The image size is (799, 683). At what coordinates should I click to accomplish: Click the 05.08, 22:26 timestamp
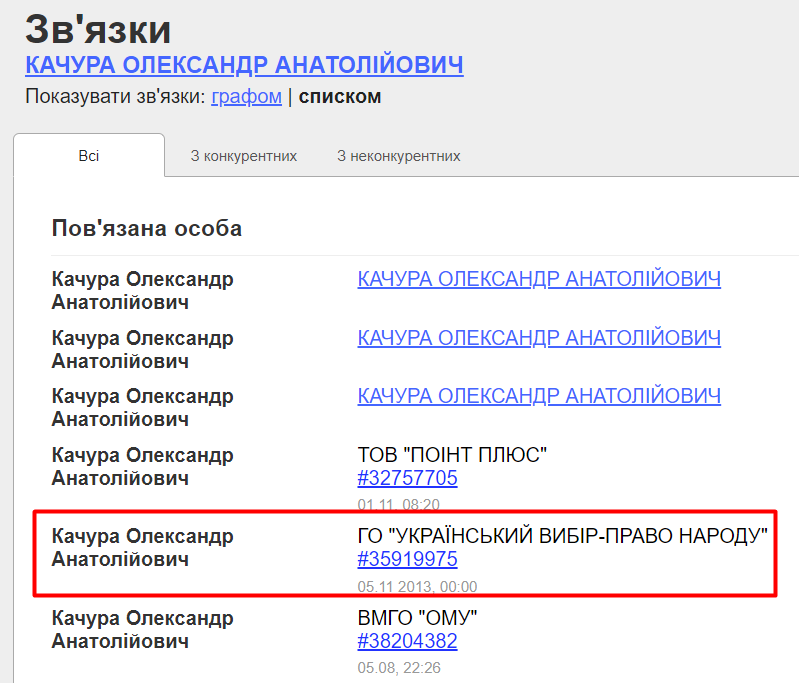(399, 667)
